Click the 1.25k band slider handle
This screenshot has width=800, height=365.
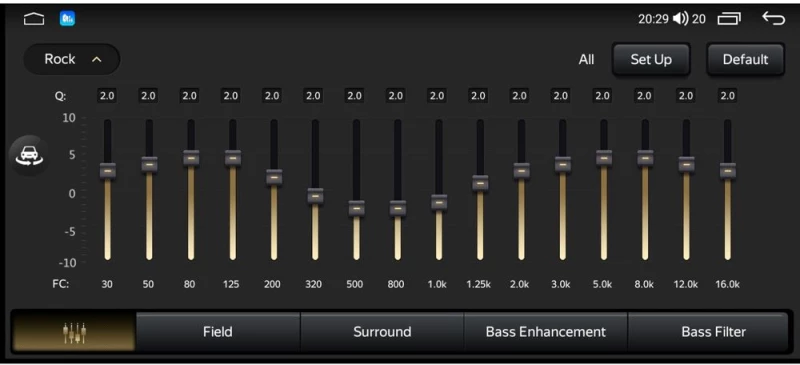(480, 183)
